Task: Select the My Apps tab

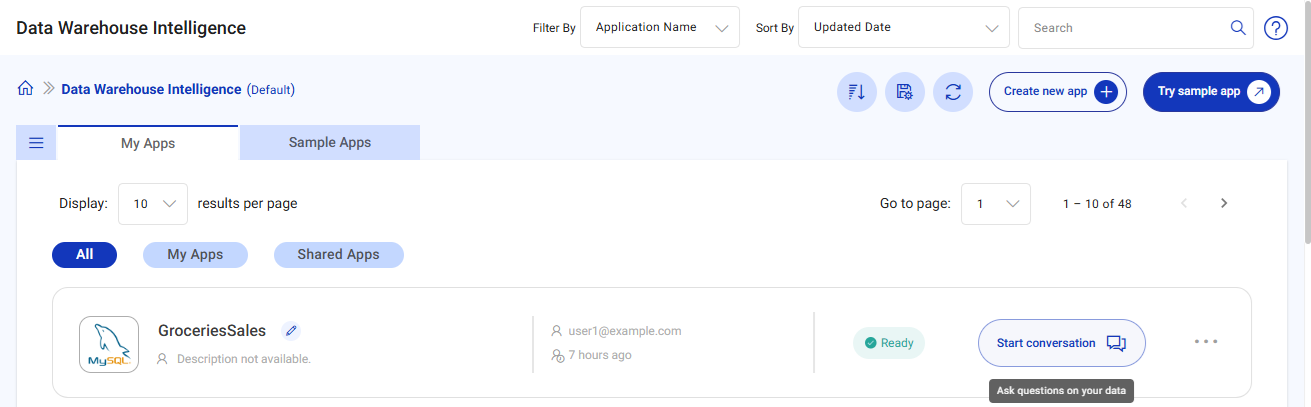Action: pyautogui.click(x=148, y=143)
